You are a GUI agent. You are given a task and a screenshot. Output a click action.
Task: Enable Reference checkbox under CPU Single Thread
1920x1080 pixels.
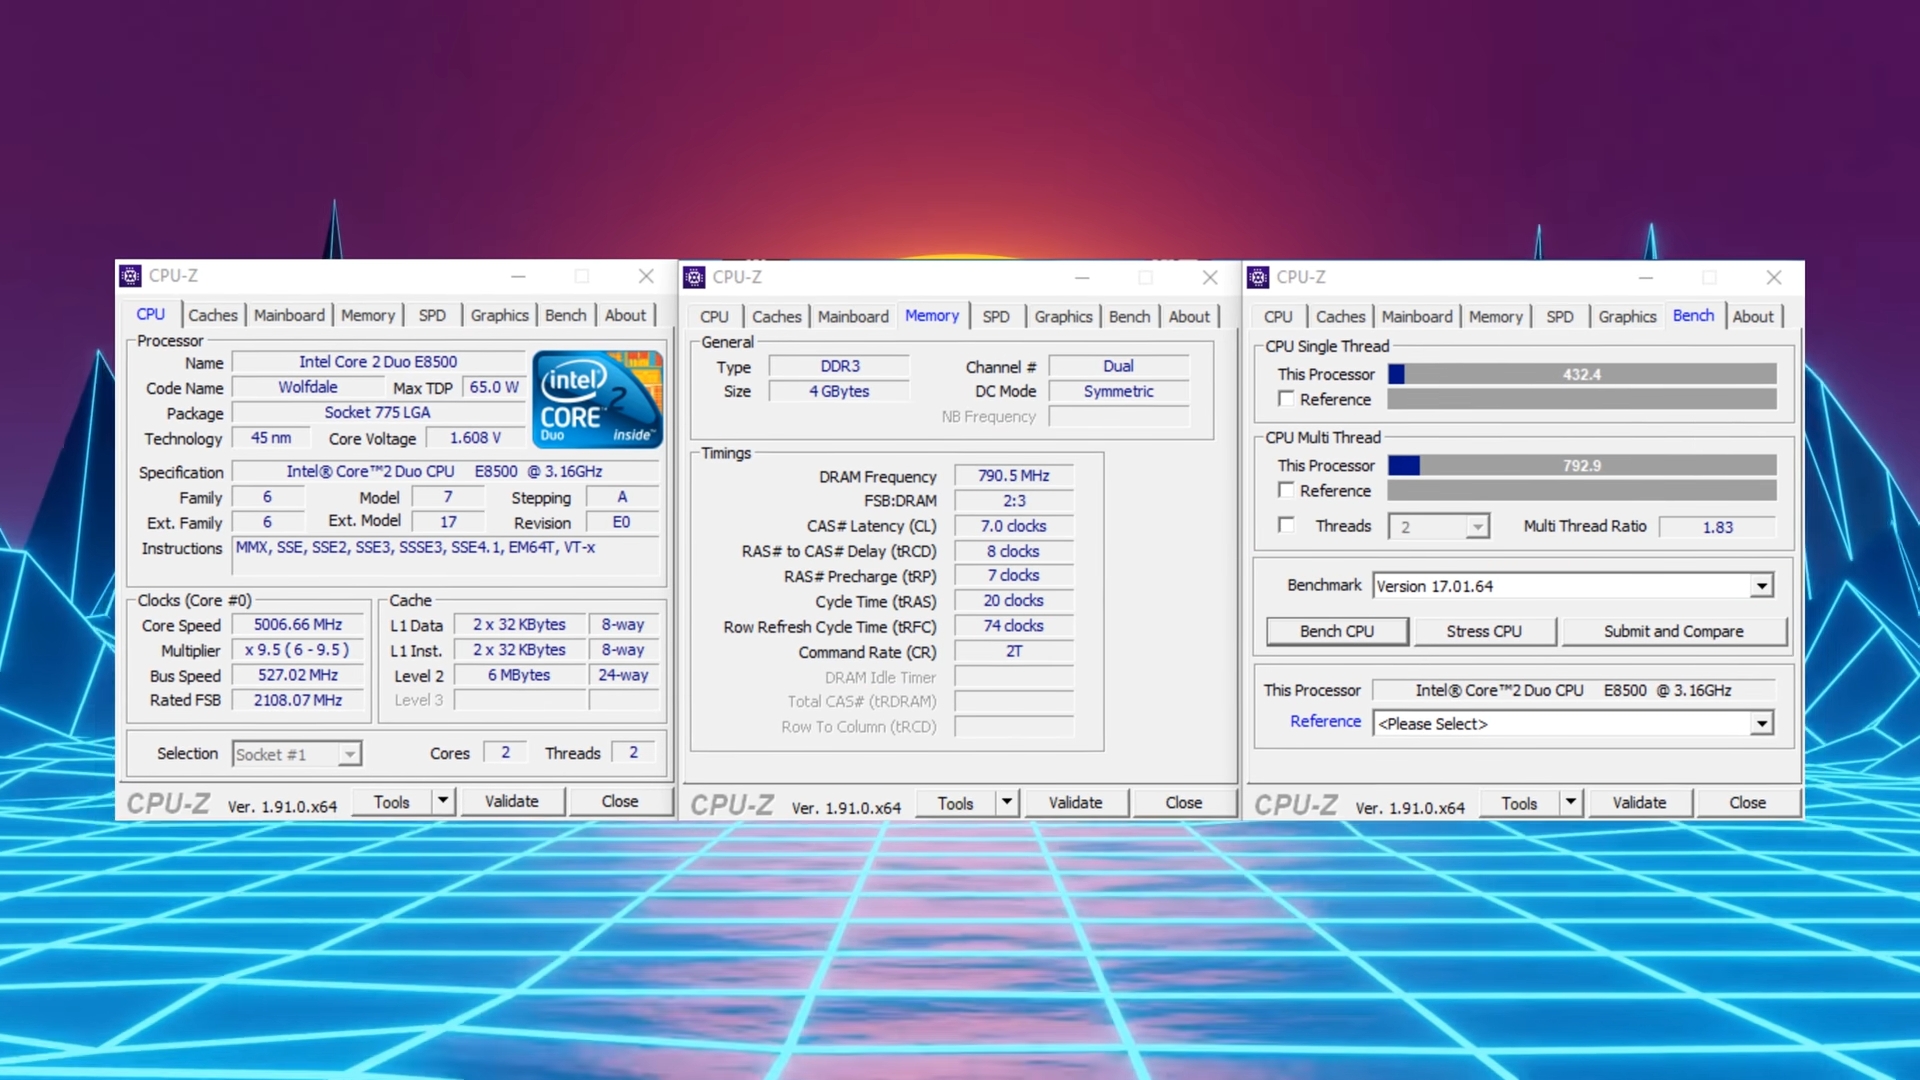(x=1286, y=399)
